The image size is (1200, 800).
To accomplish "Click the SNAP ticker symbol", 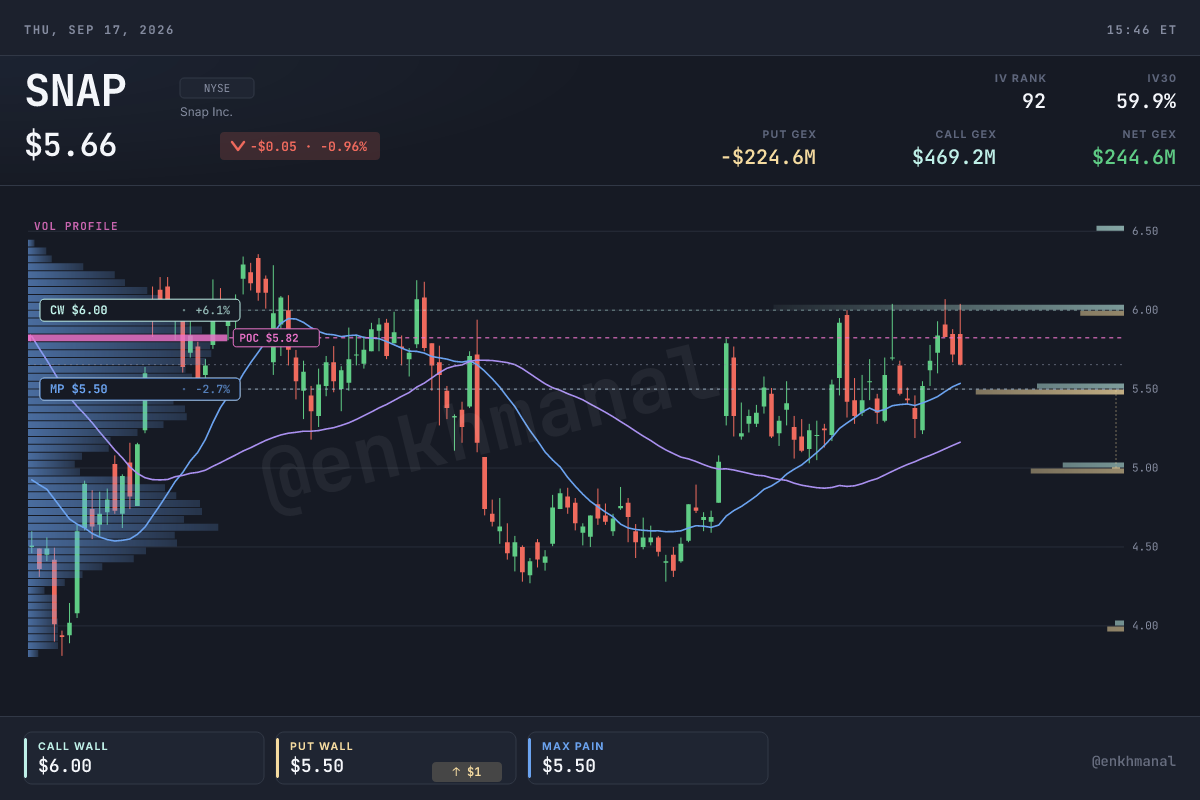I will (x=76, y=92).
